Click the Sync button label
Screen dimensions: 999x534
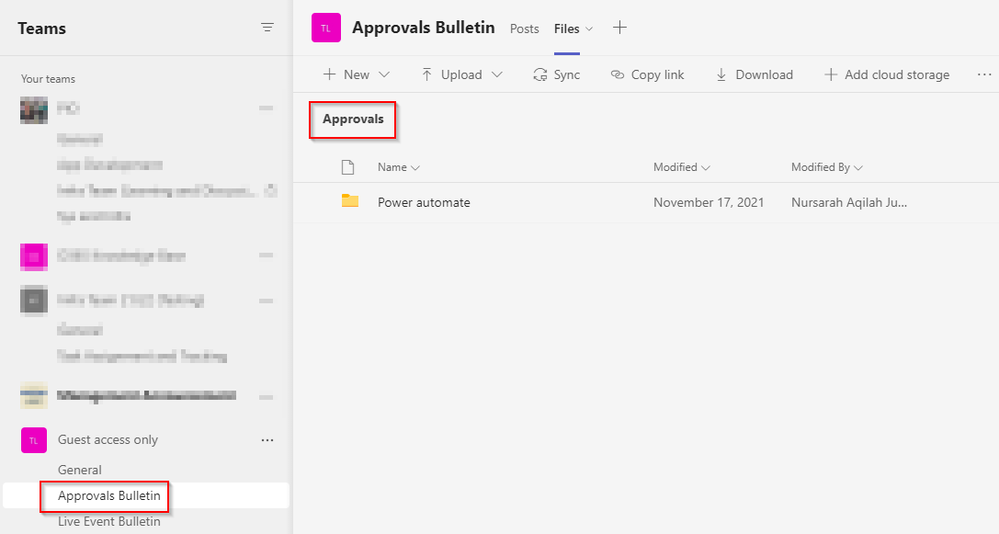coord(566,75)
